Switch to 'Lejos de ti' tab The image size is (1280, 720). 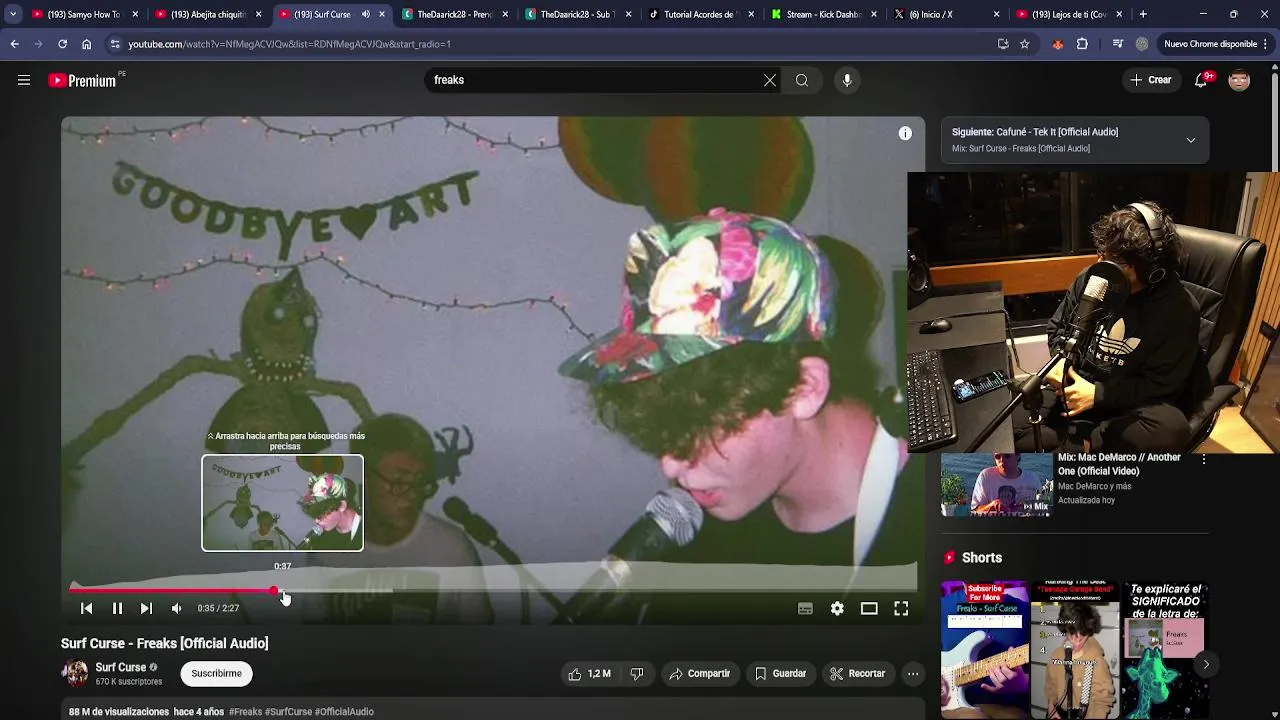[1069, 14]
